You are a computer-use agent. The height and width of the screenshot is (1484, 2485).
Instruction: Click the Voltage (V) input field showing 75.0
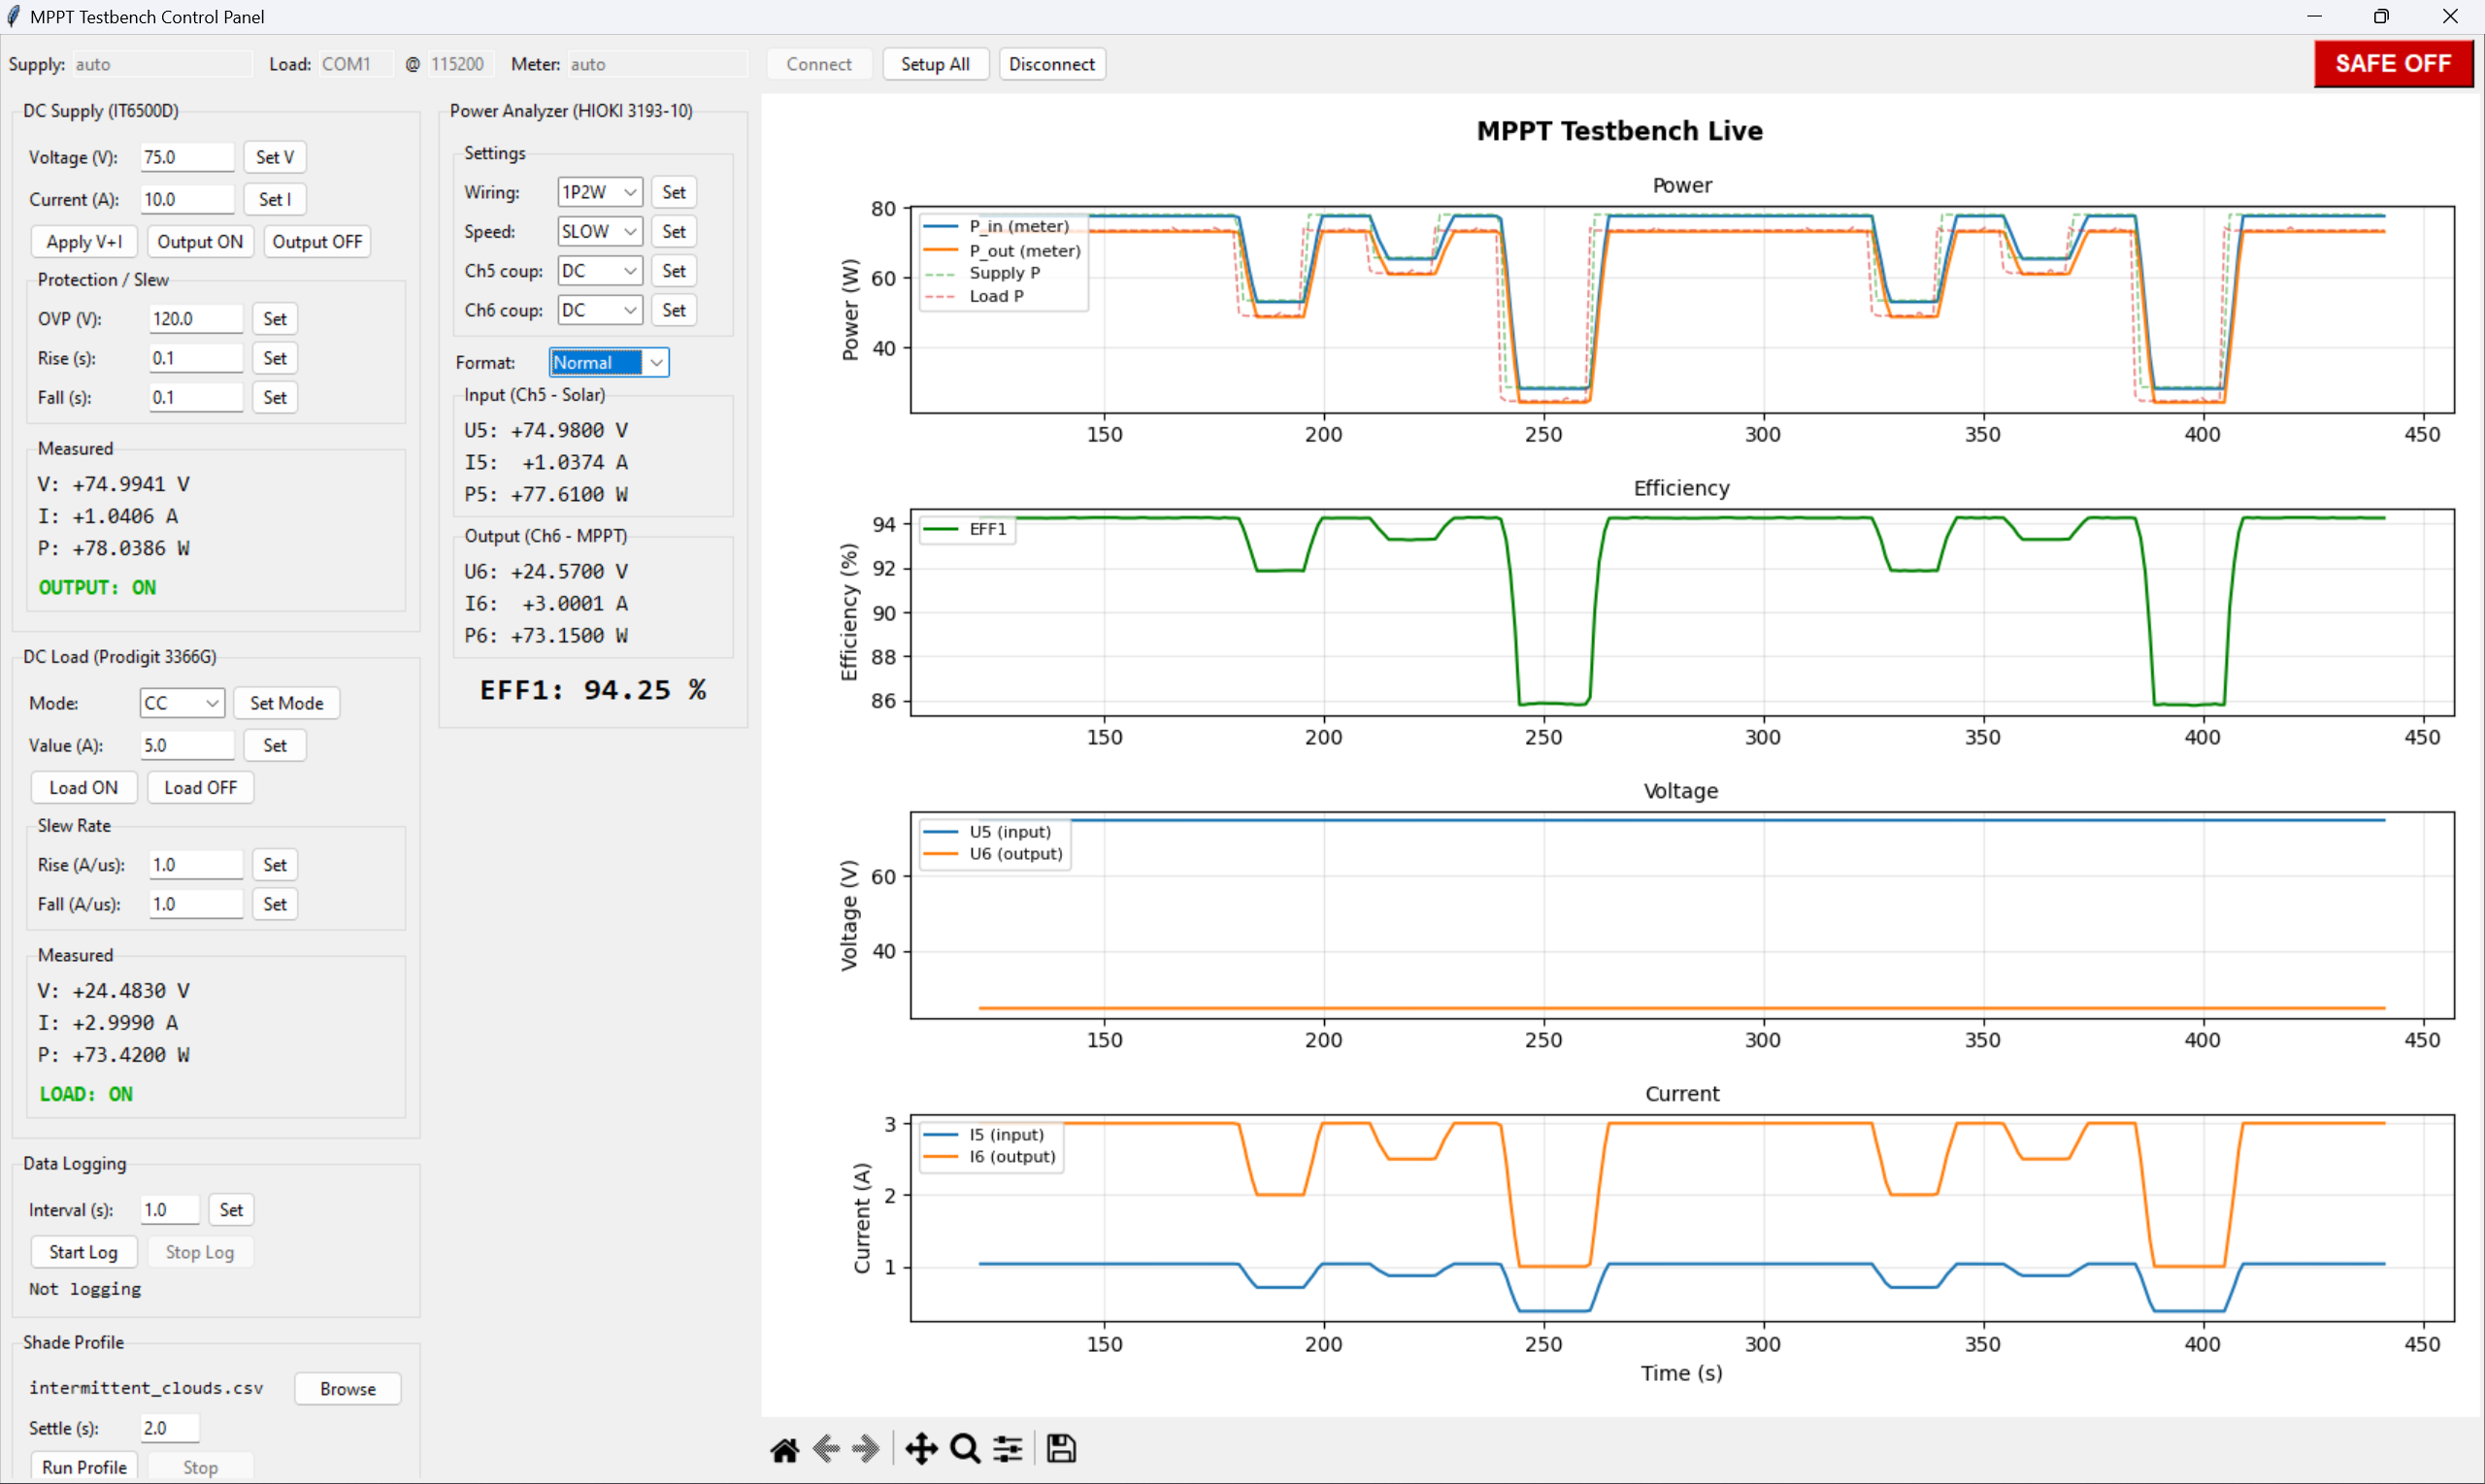(x=186, y=157)
